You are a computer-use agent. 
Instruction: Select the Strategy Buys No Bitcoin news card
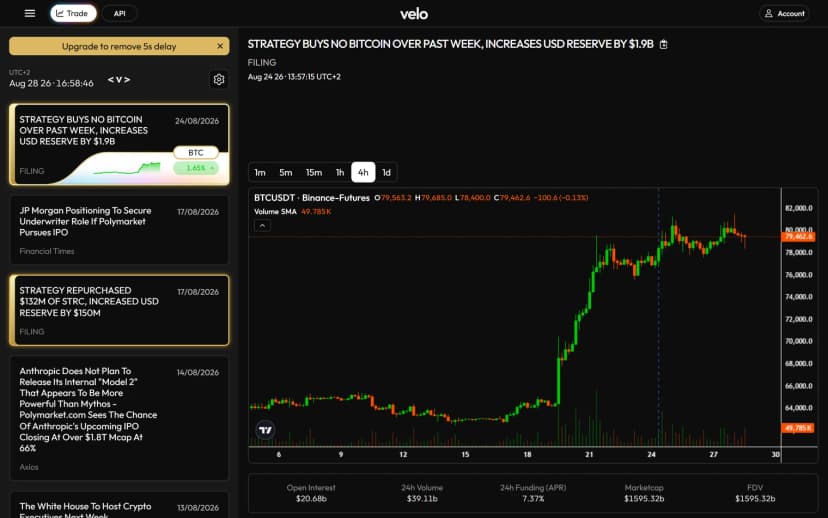coord(119,144)
